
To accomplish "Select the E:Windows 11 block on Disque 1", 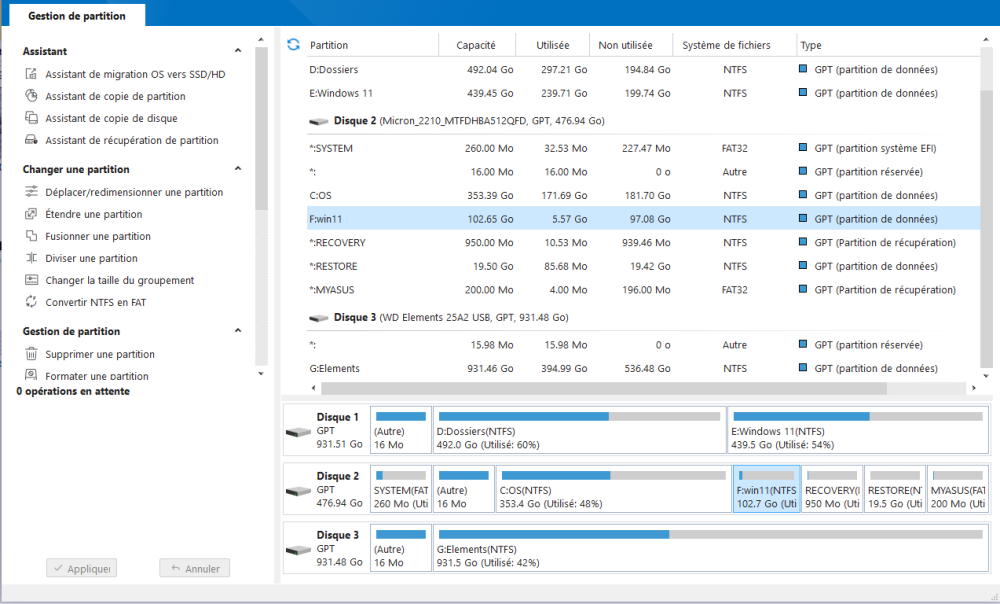I will [858, 430].
